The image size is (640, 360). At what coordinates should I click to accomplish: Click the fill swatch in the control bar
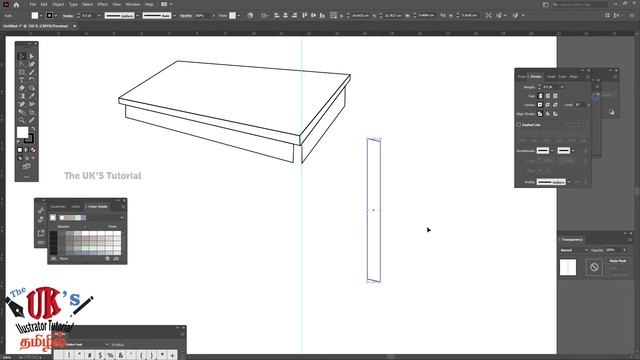coord(35,16)
